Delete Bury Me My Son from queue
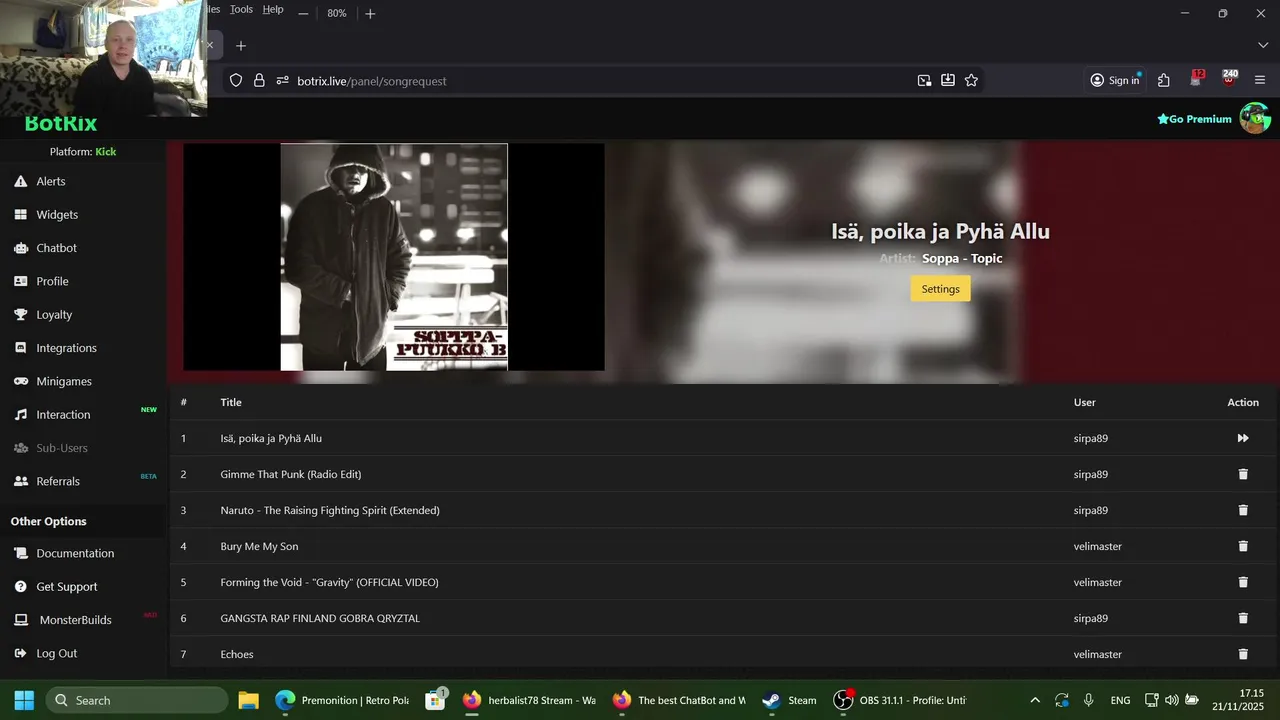The image size is (1280, 720). point(1243,546)
